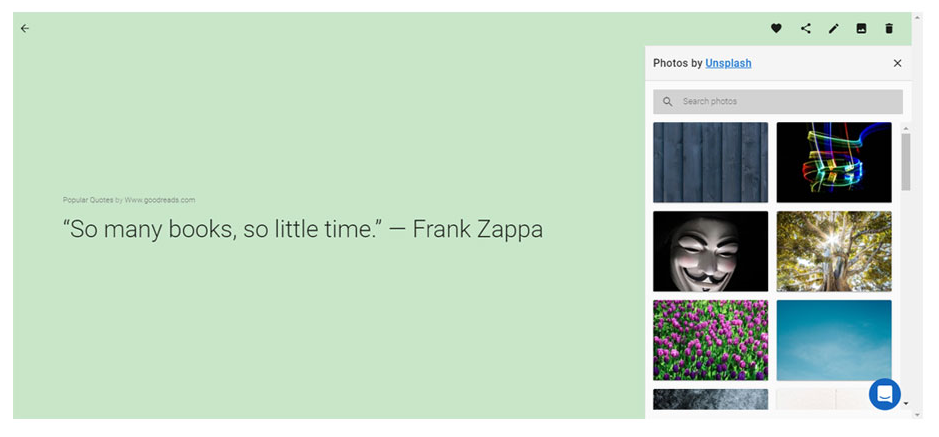Open the background image picker icon

861,28
